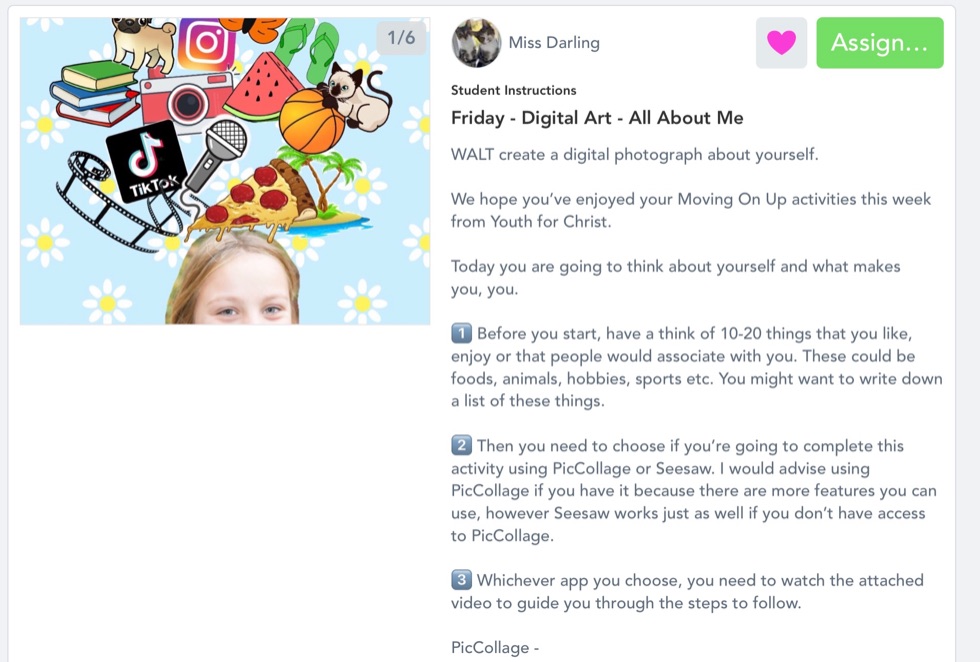Click the number 1 step emoji

pyautogui.click(x=461, y=333)
